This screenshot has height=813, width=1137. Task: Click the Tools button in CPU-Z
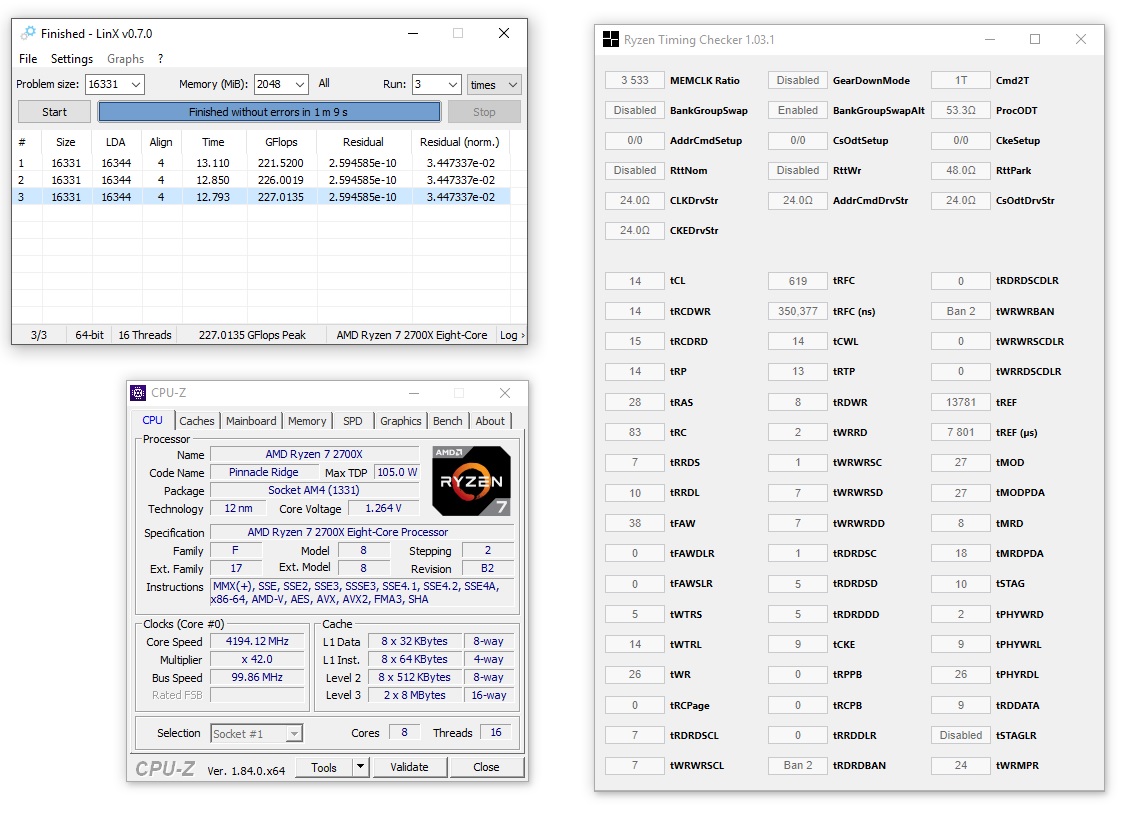pos(323,767)
